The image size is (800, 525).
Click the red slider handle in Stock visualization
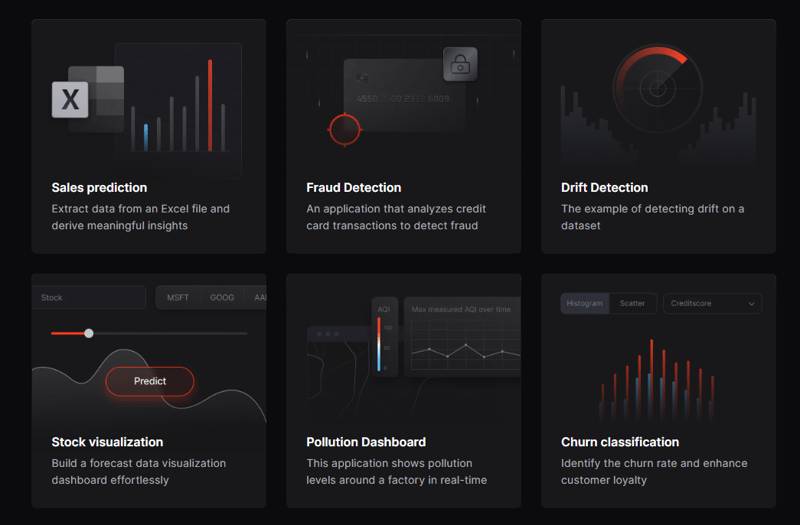(89, 333)
